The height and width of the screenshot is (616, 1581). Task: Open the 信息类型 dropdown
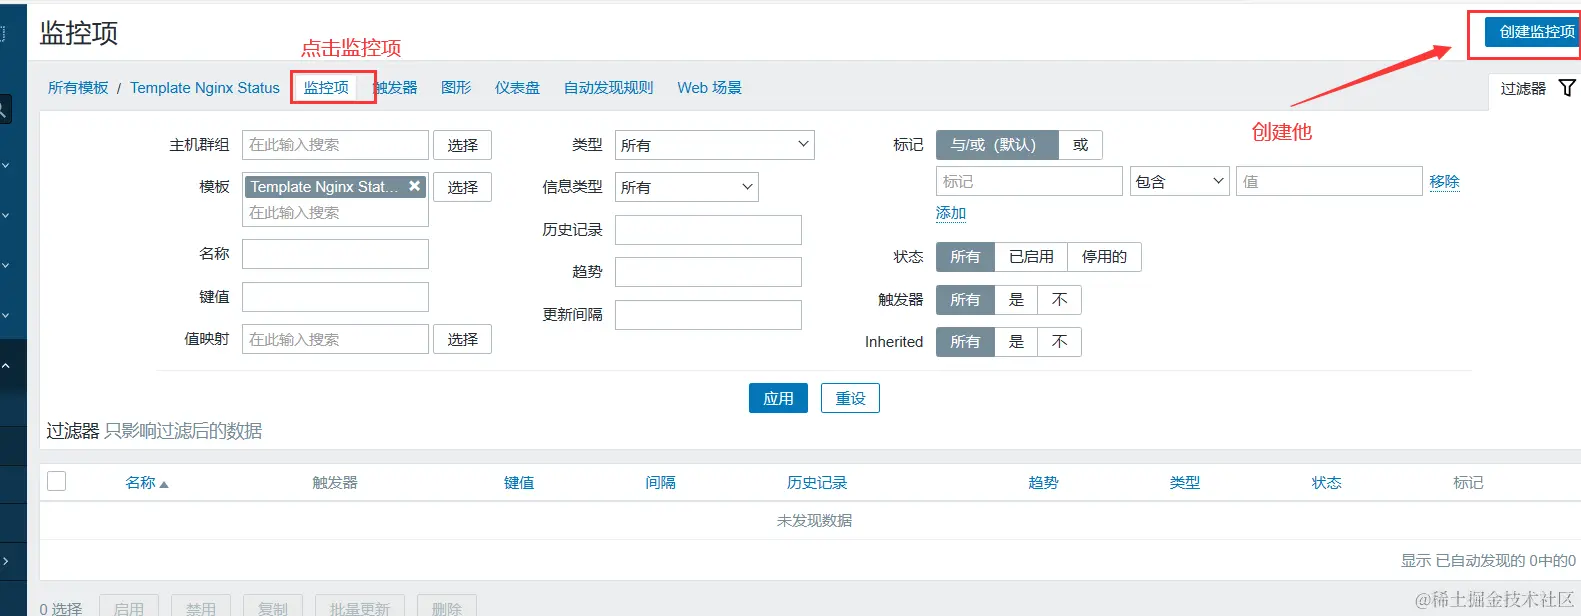[686, 187]
